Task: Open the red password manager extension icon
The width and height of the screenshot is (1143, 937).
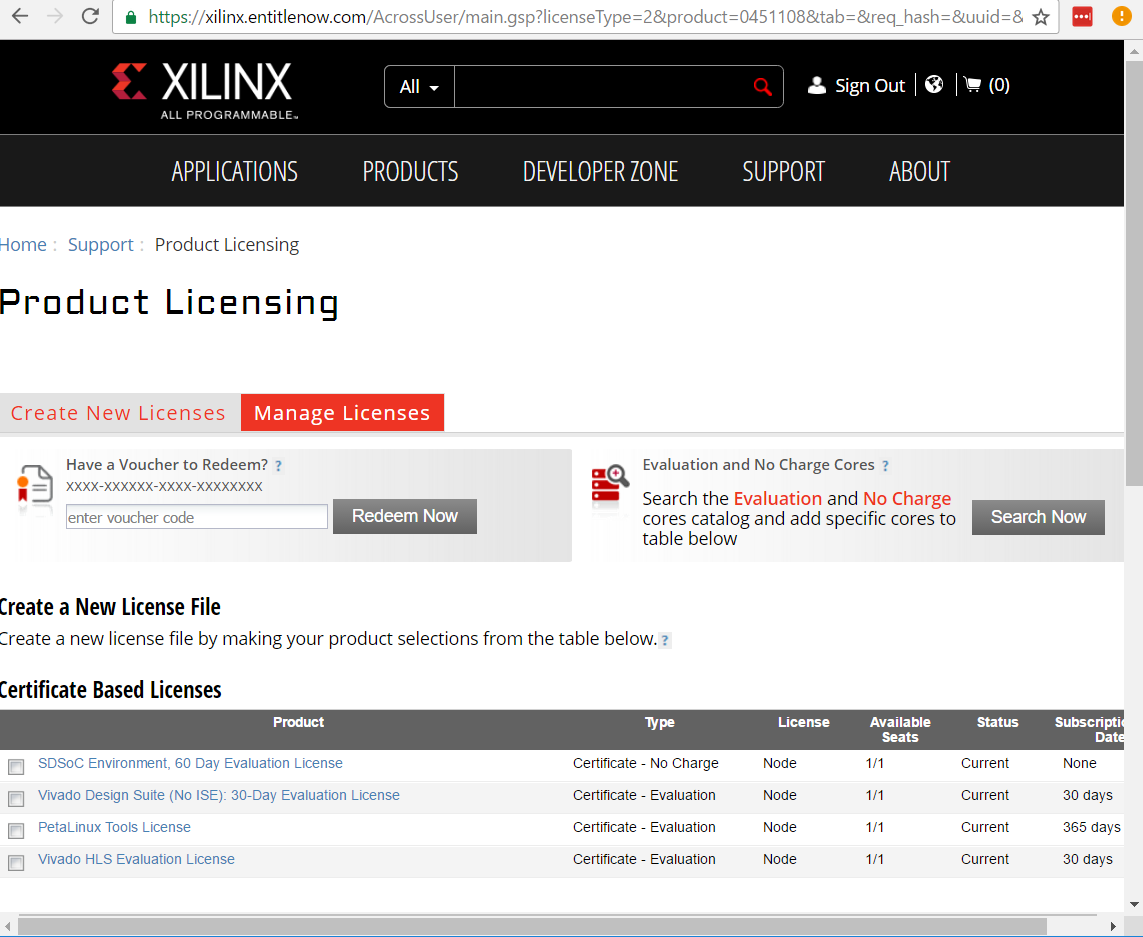Action: point(1082,17)
